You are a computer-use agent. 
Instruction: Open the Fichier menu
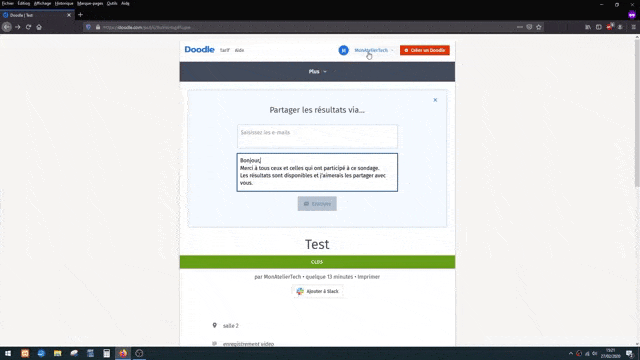click(x=7, y=3)
